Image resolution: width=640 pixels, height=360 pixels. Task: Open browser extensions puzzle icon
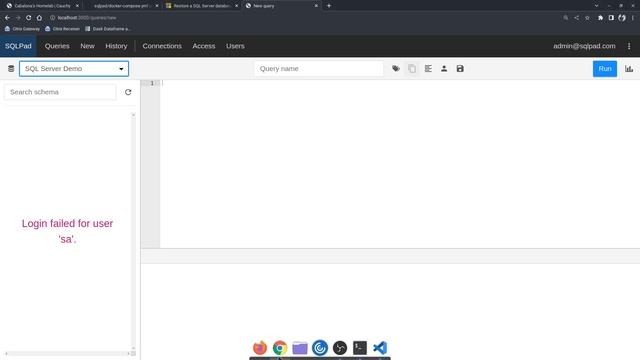pyautogui.click(x=600, y=18)
